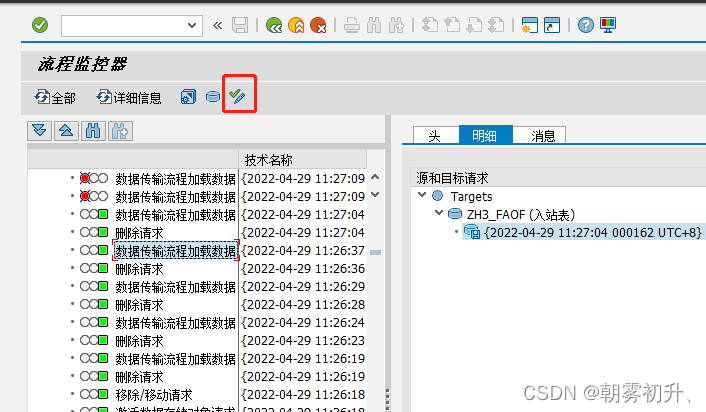Click the blue database cylinder toolbar icon
The height and width of the screenshot is (412, 706).
213,96
